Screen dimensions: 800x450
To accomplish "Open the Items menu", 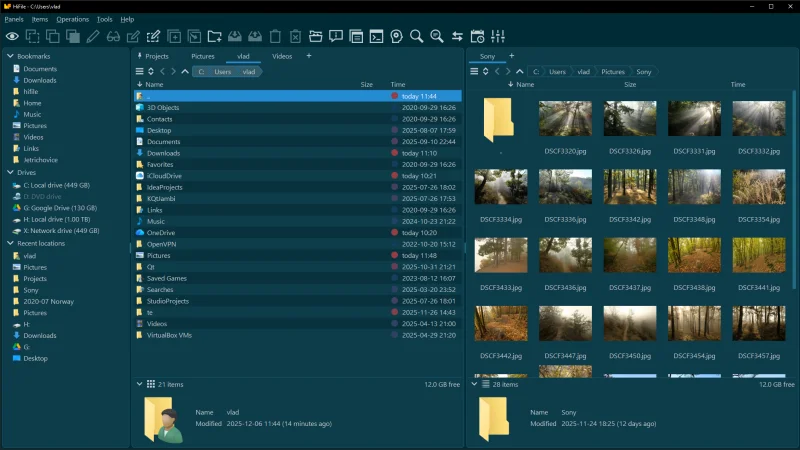I will click(40, 19).
